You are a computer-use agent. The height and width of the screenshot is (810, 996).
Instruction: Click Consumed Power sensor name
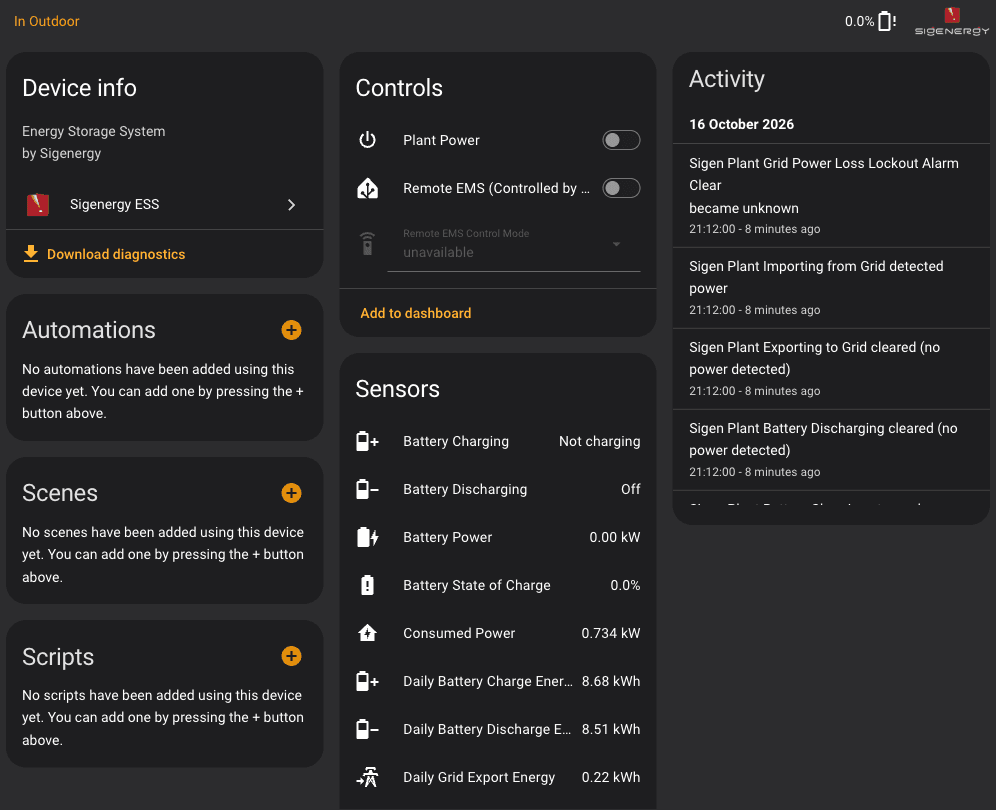[459, 633]
